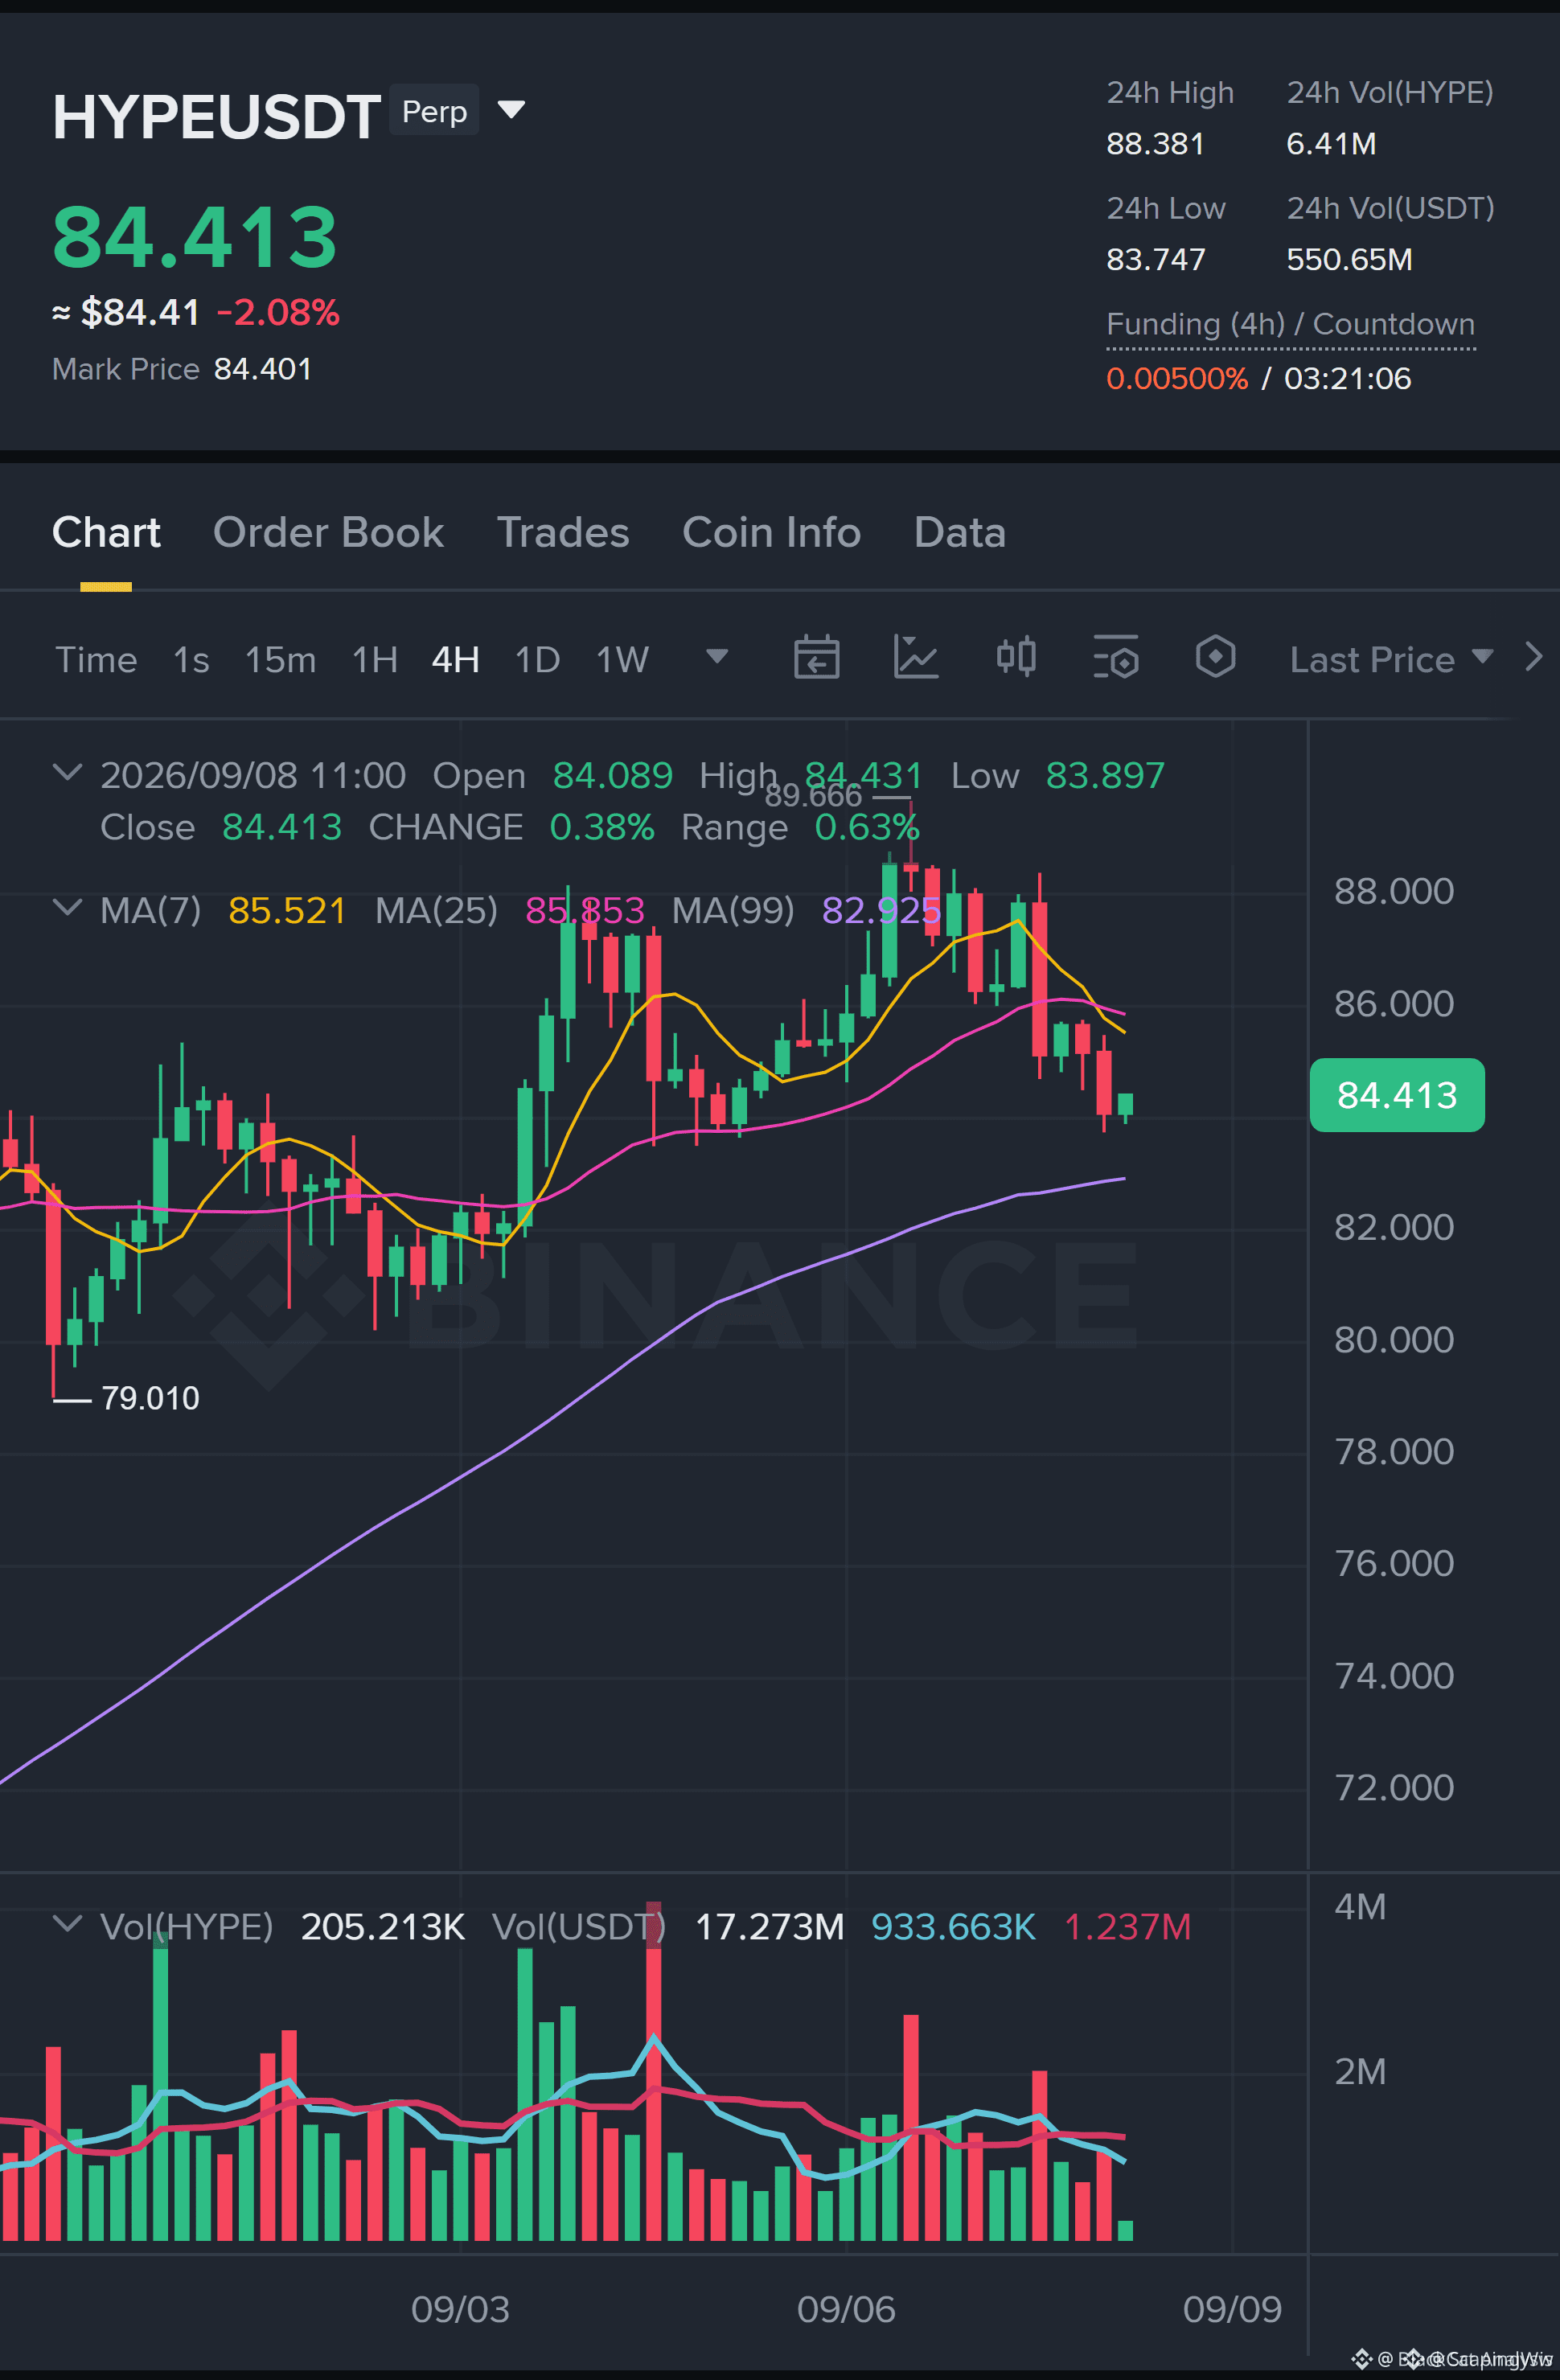This screenshot has width=1560, height=2380.
Task: Collapse the candle OHLC info row
Action: click(x=67, y=773)
